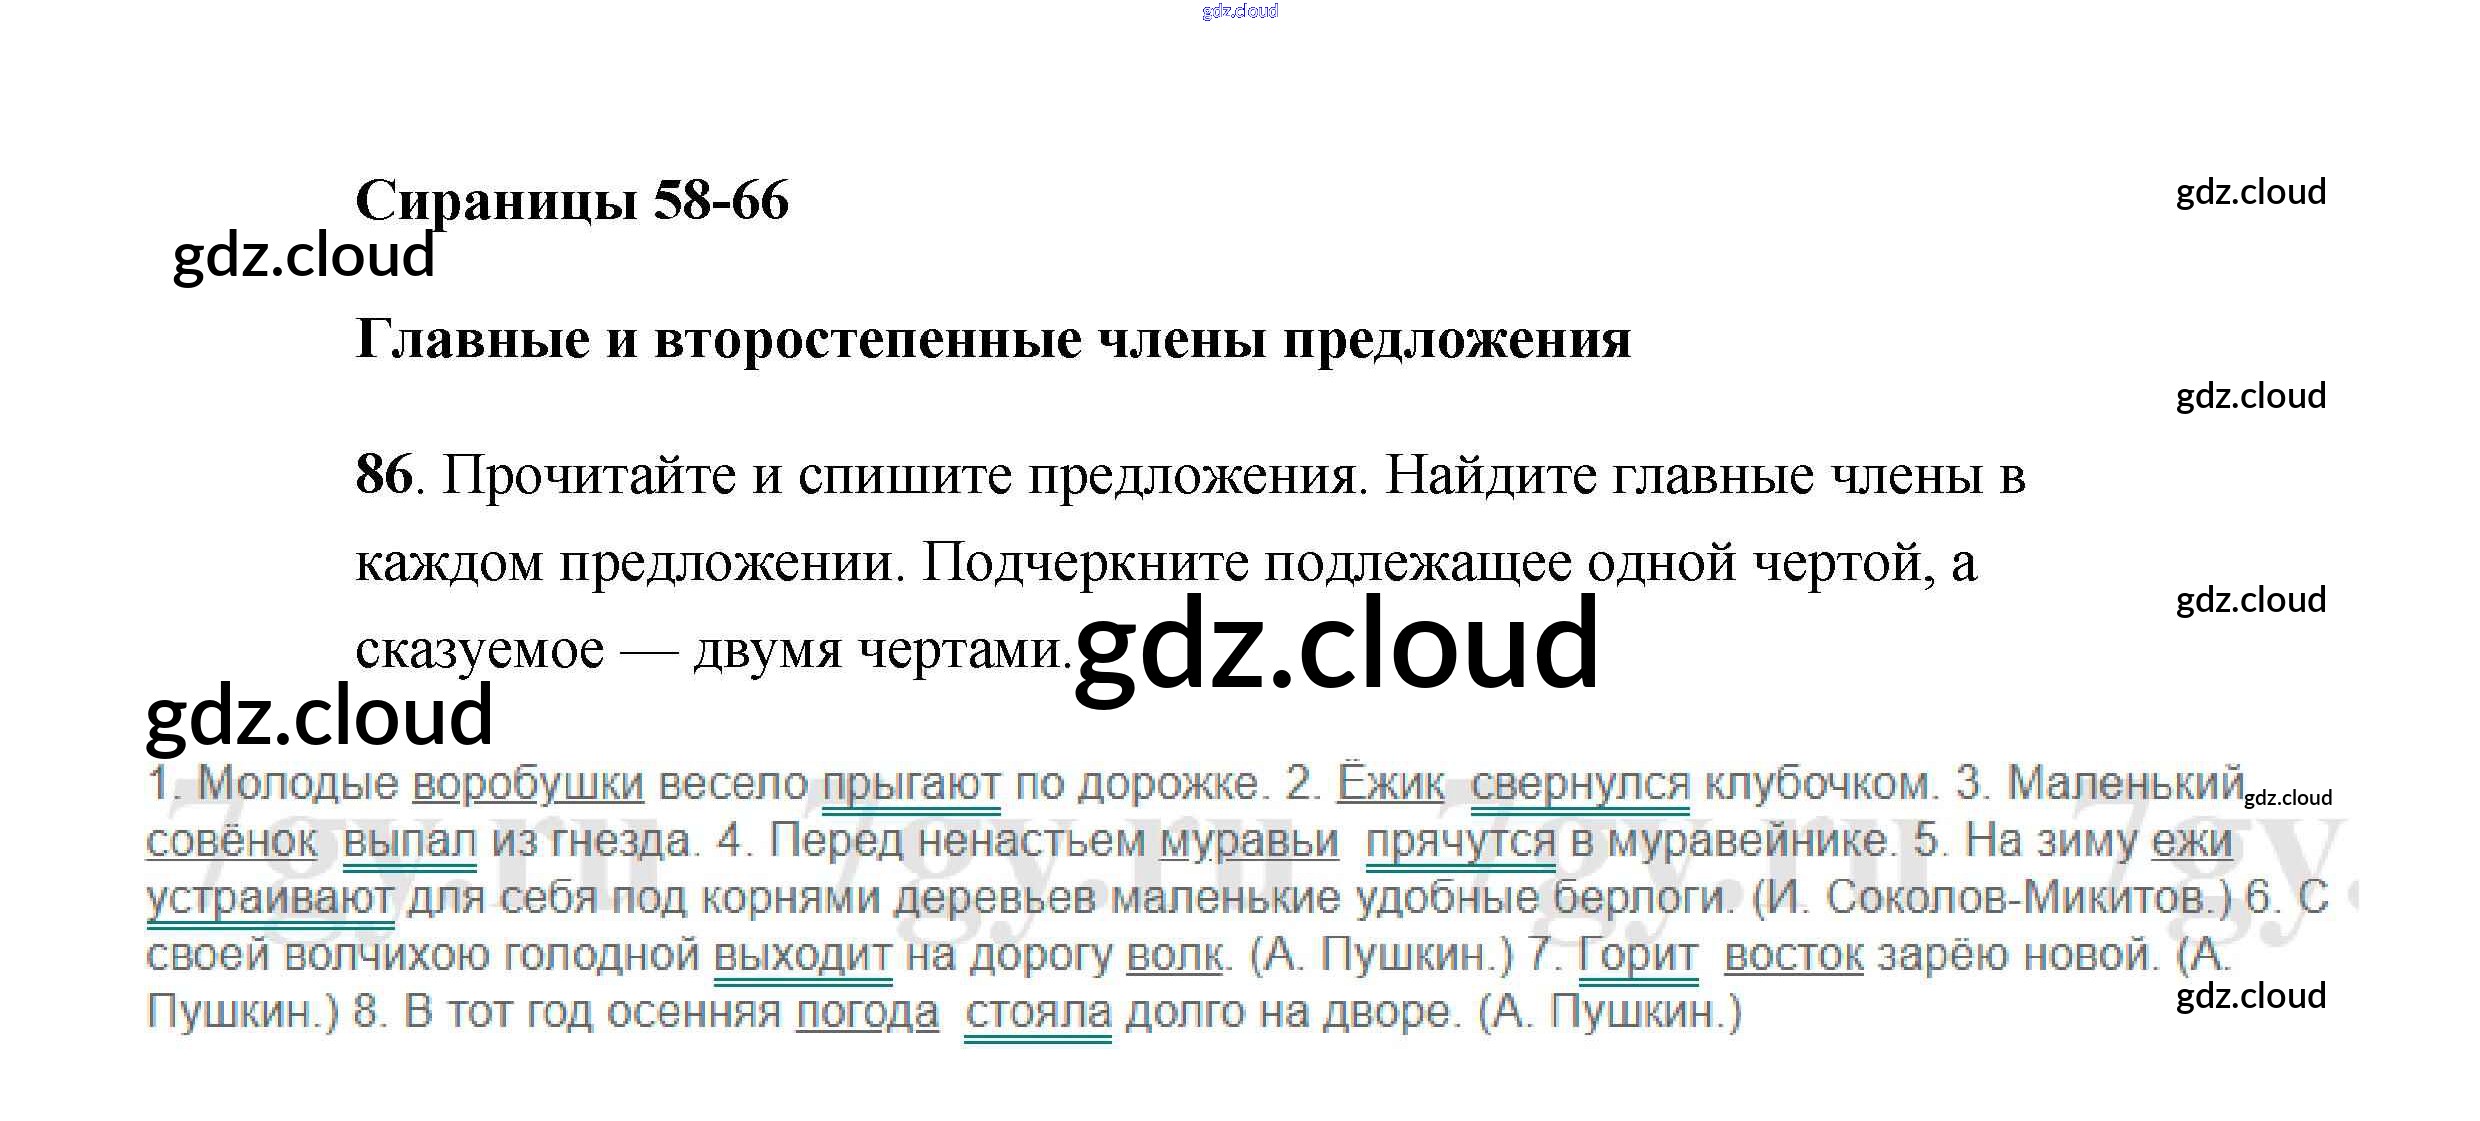Click the double-underlined word 'прыгают'
The image size is (2480, 1121).
pos(911,784)
